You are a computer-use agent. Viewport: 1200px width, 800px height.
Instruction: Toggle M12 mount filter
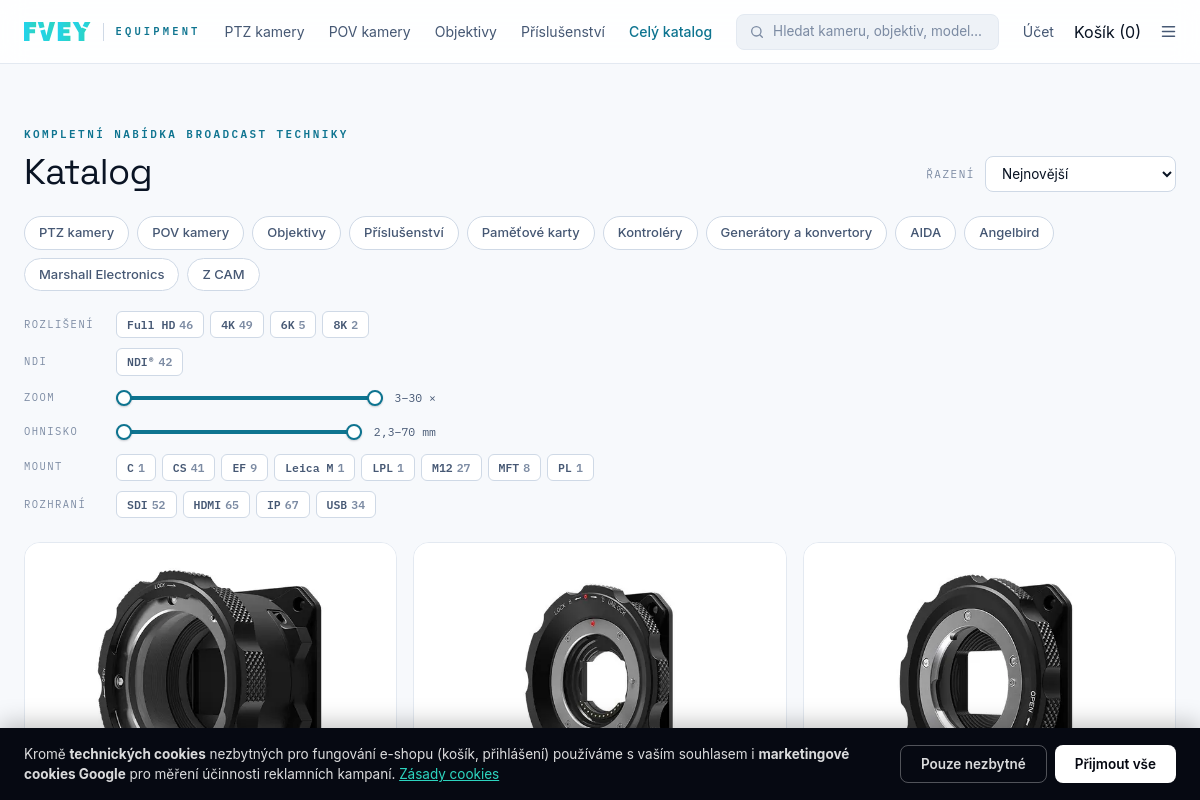(x=451, y=468)
